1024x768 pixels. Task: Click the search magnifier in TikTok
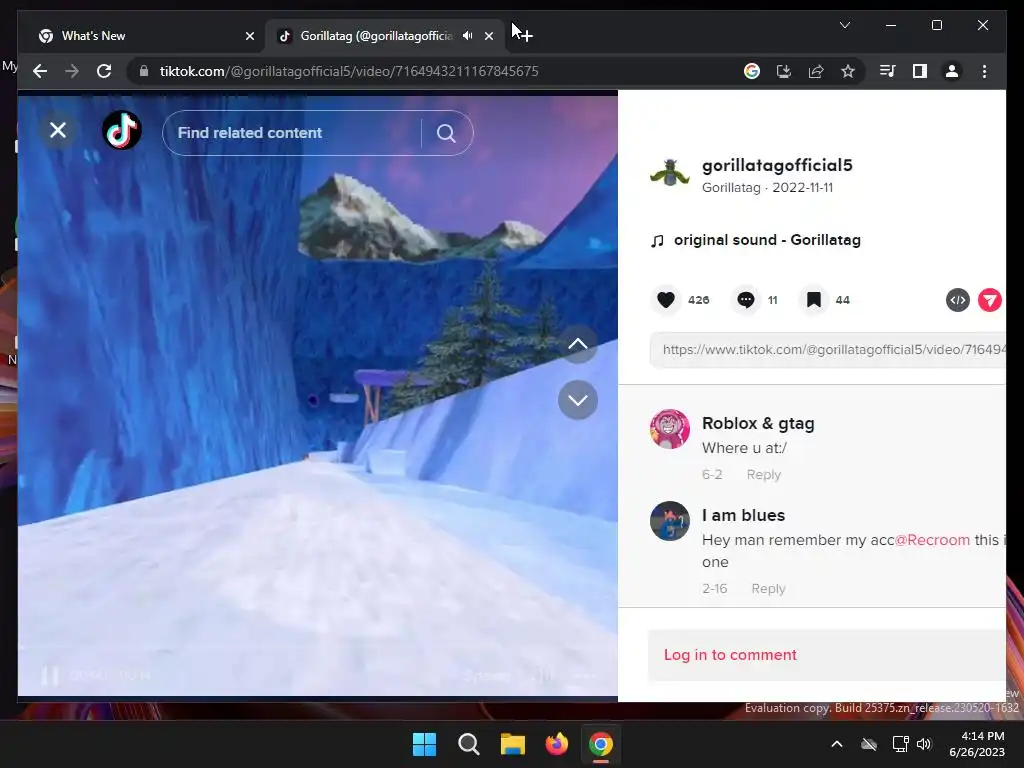tap(446, 133)
